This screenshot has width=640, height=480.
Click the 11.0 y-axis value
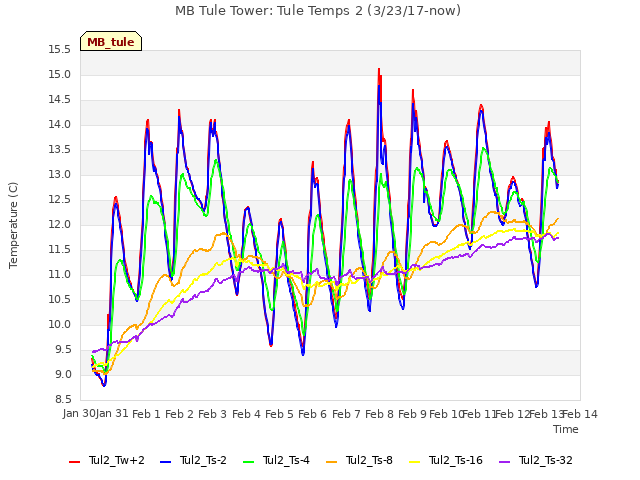60,275
